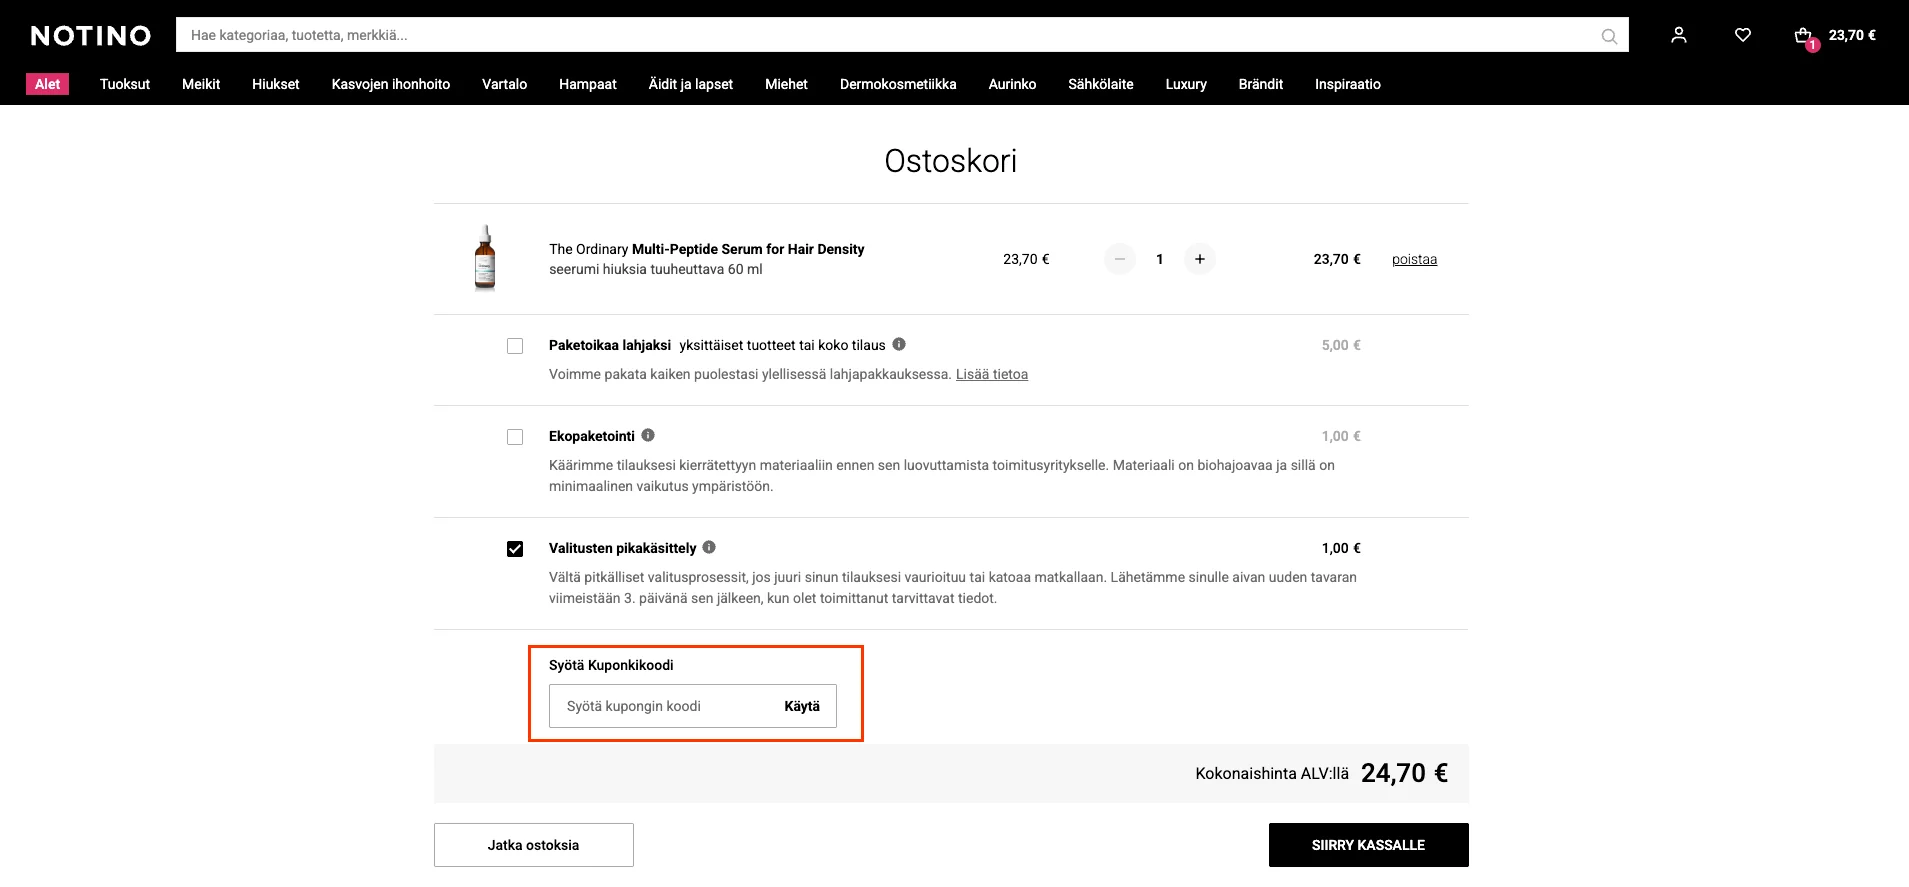Enable the Paketoikaa lahjaksi checkbox
Viewport: 1909px width, 887px height.
515,346
